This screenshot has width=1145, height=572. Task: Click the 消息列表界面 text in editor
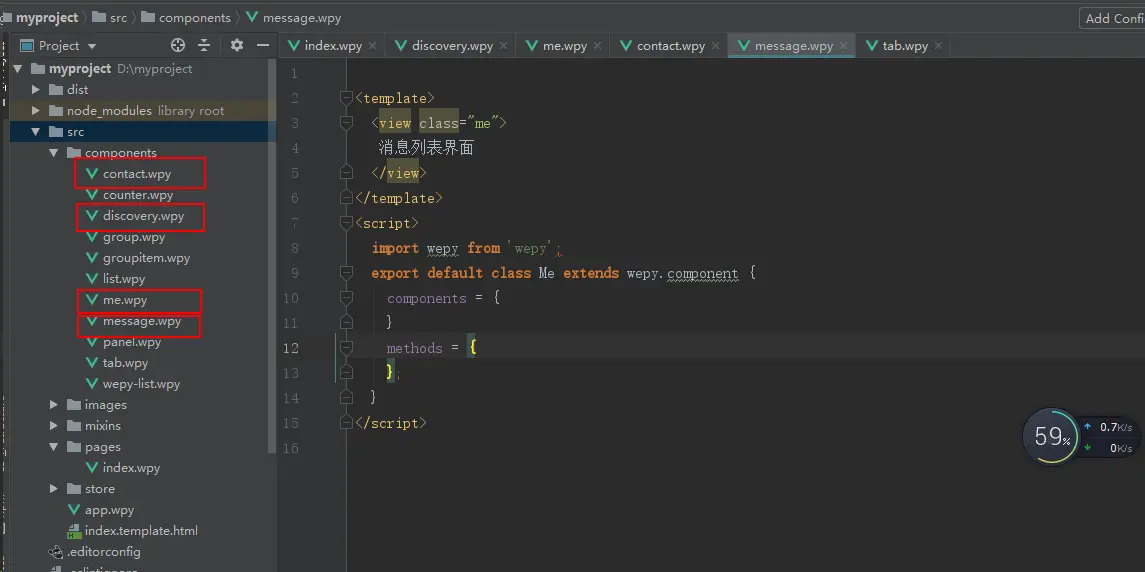pyautogui.click(x=426, y=148)
